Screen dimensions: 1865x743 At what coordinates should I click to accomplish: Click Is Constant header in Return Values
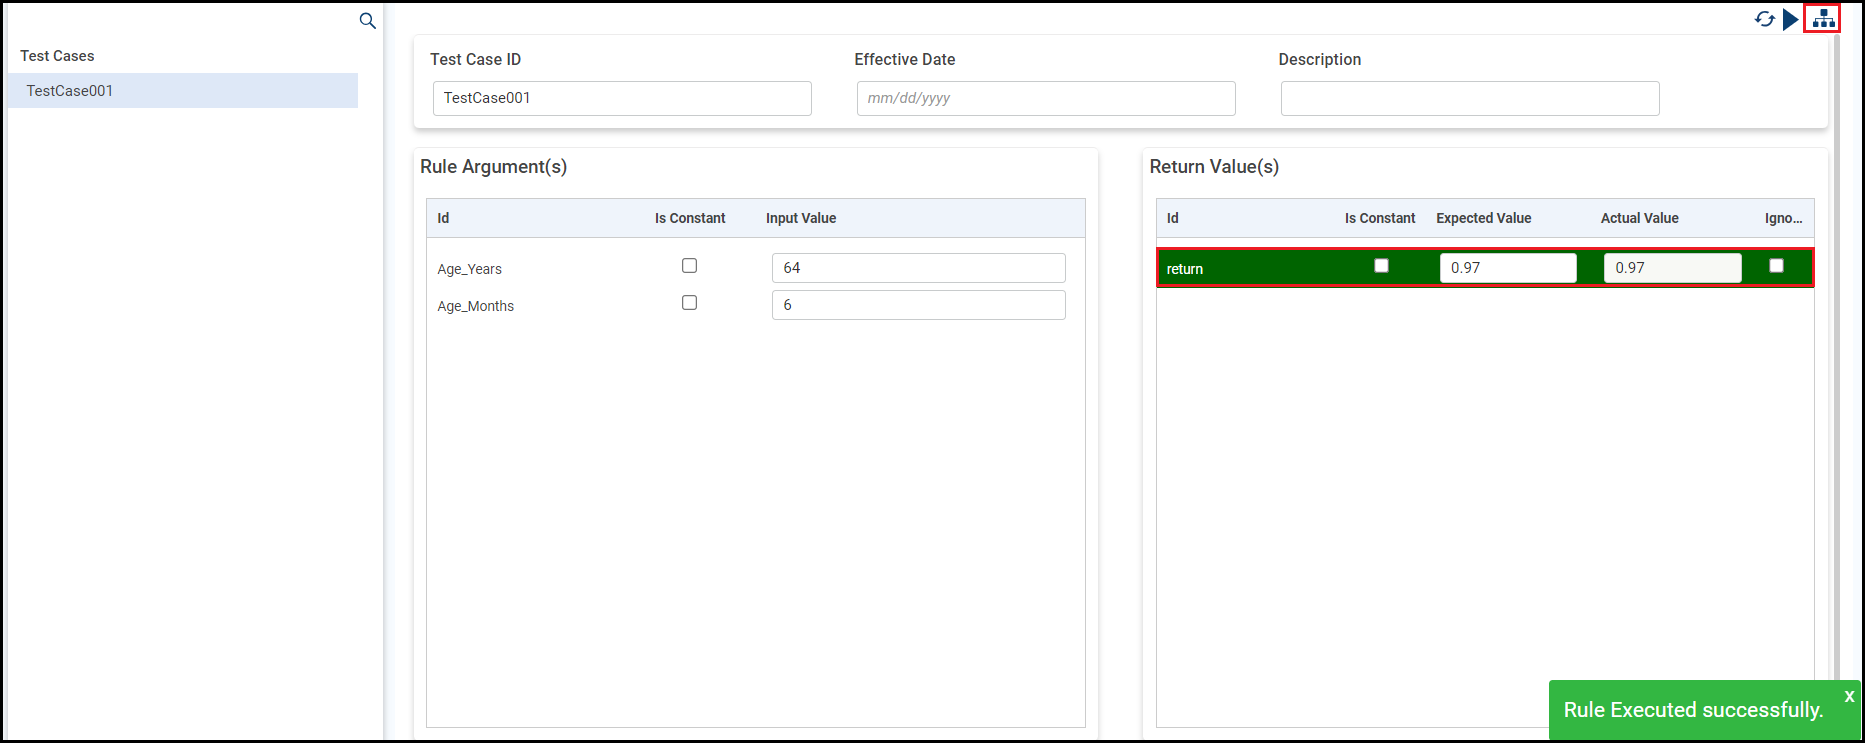pyautogui.click(x=1380, y=218)
